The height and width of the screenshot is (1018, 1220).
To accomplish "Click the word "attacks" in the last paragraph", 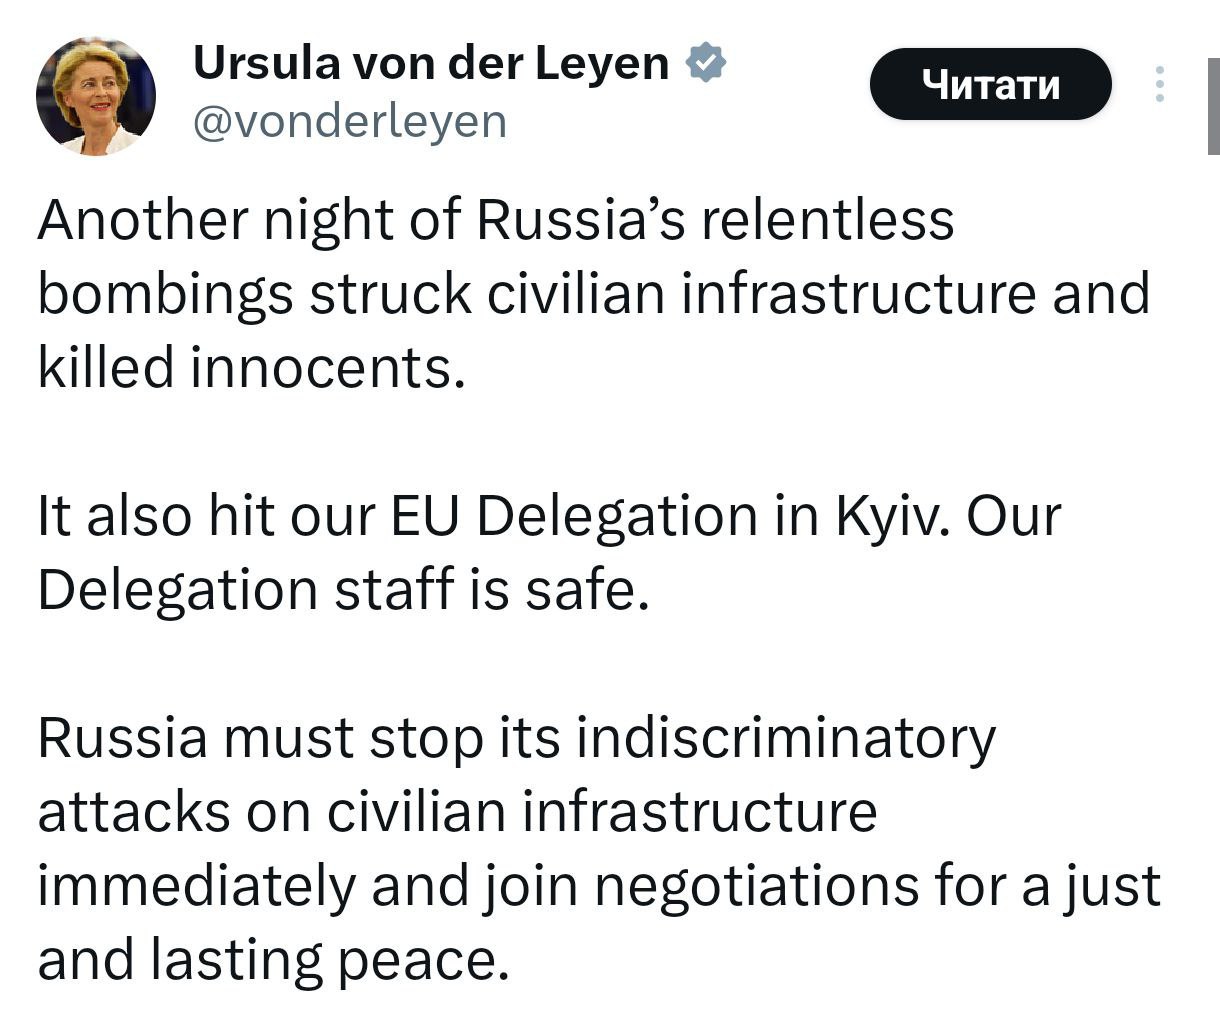I will coord(134,813).
